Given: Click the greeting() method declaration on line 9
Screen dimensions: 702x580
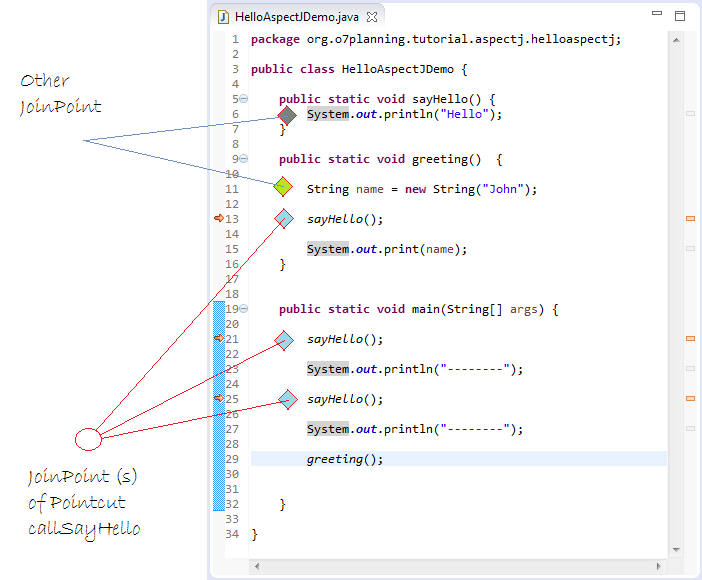Looking at the screenshot, I should 390,159.
